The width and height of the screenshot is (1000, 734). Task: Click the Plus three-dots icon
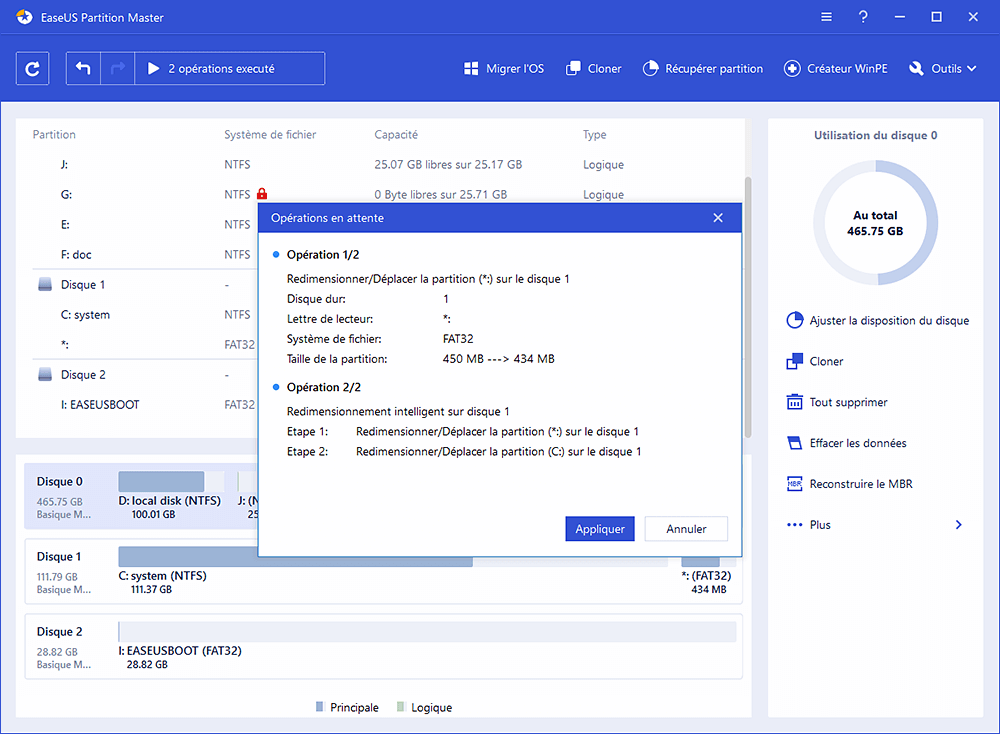pos(795,525)
